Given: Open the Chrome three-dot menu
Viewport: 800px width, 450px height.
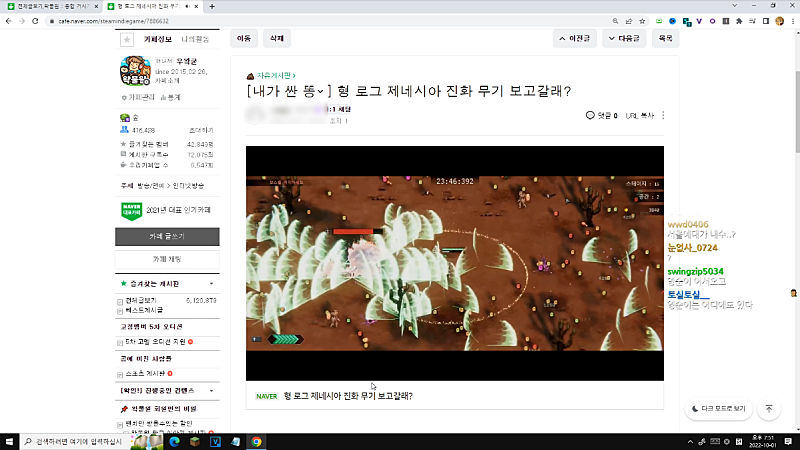Looking at the screenshot, I should [x=793, y=21].
